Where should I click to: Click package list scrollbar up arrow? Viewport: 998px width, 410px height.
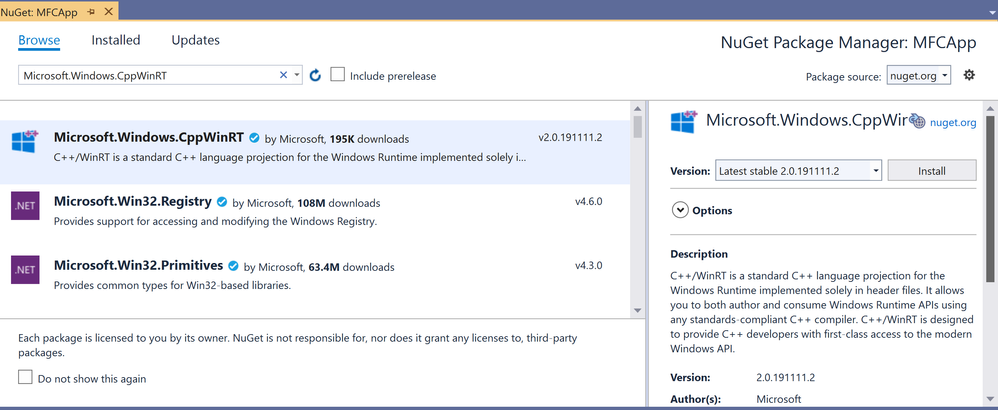(x=638, y=107)
